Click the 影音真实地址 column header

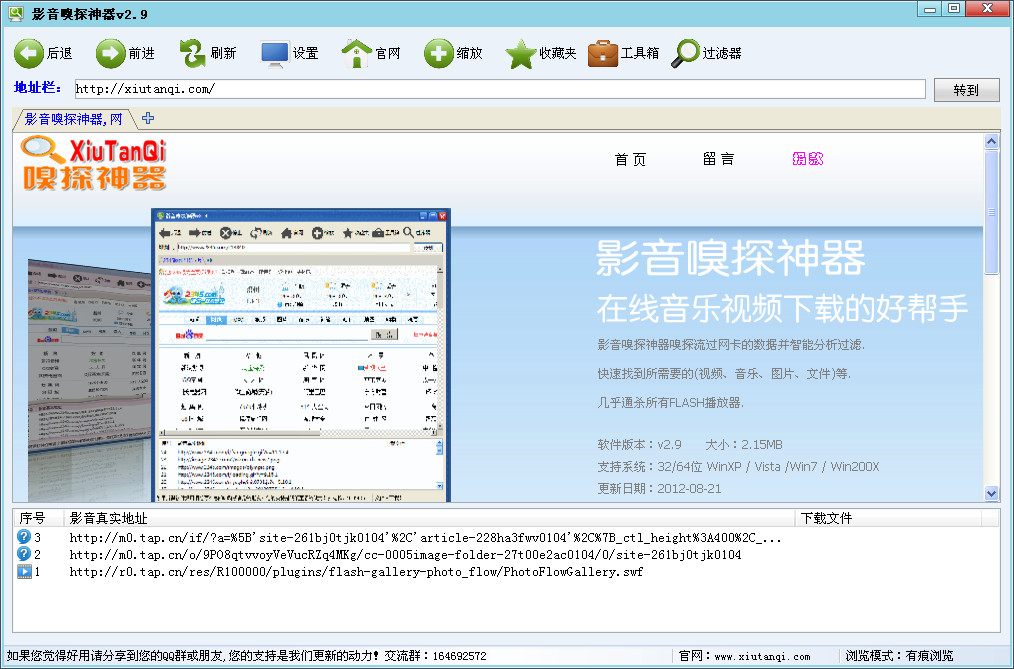(429, 518)
